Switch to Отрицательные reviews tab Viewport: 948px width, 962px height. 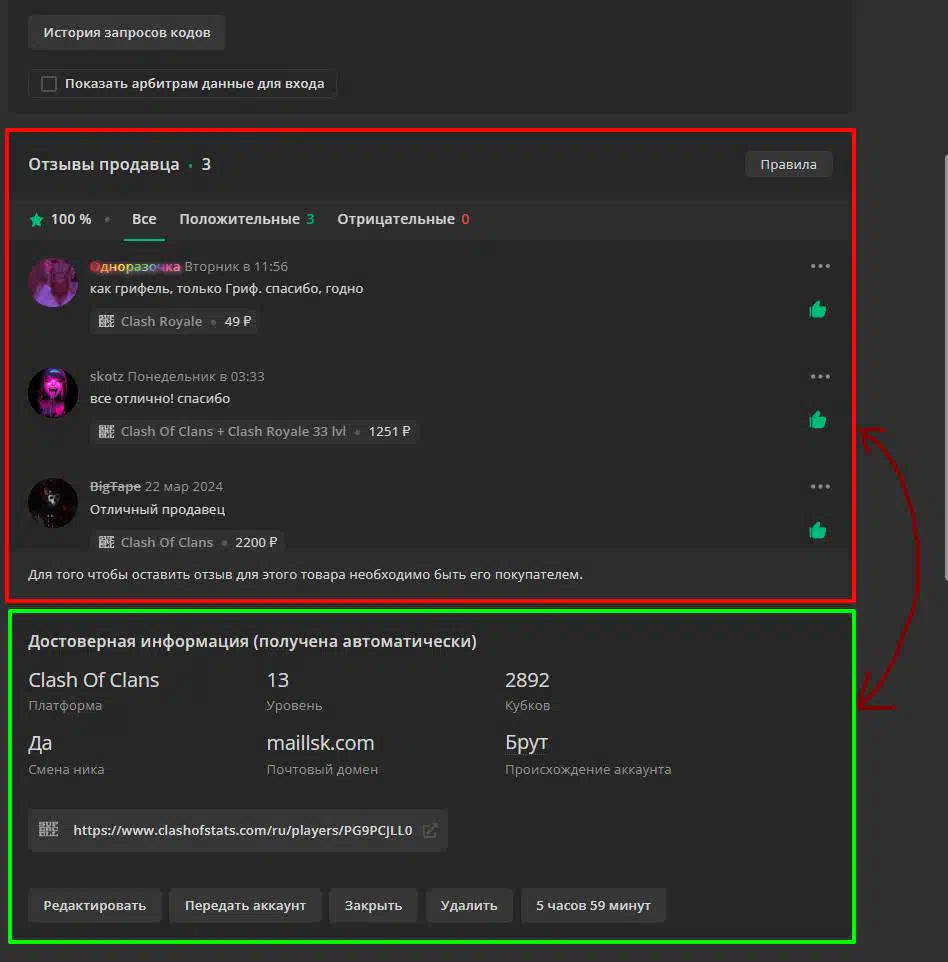[403, 219]
